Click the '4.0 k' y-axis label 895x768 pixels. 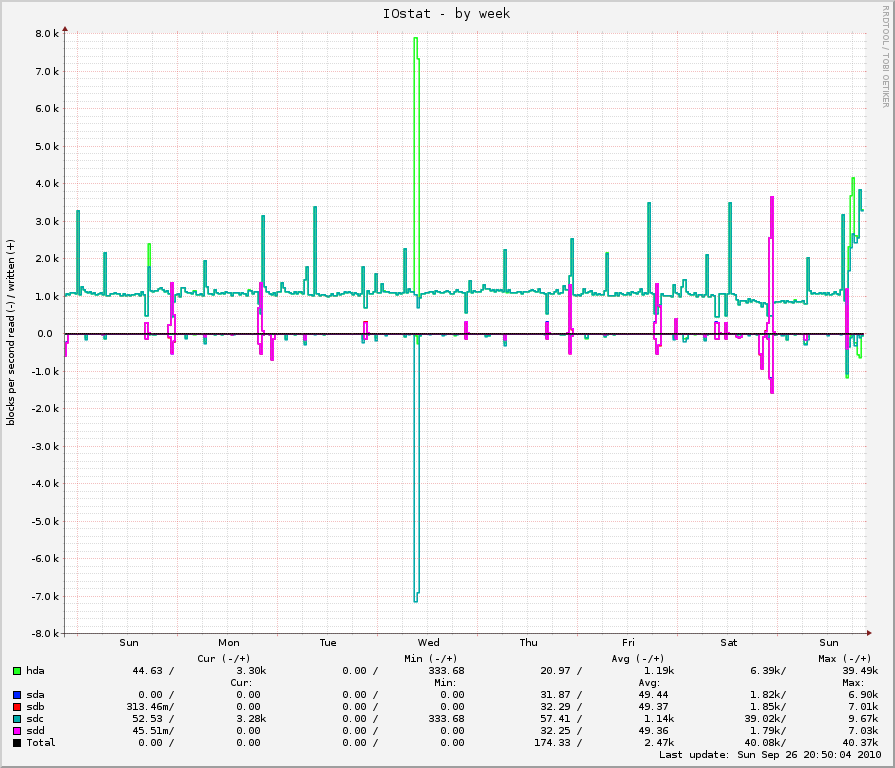coord(47,184)
